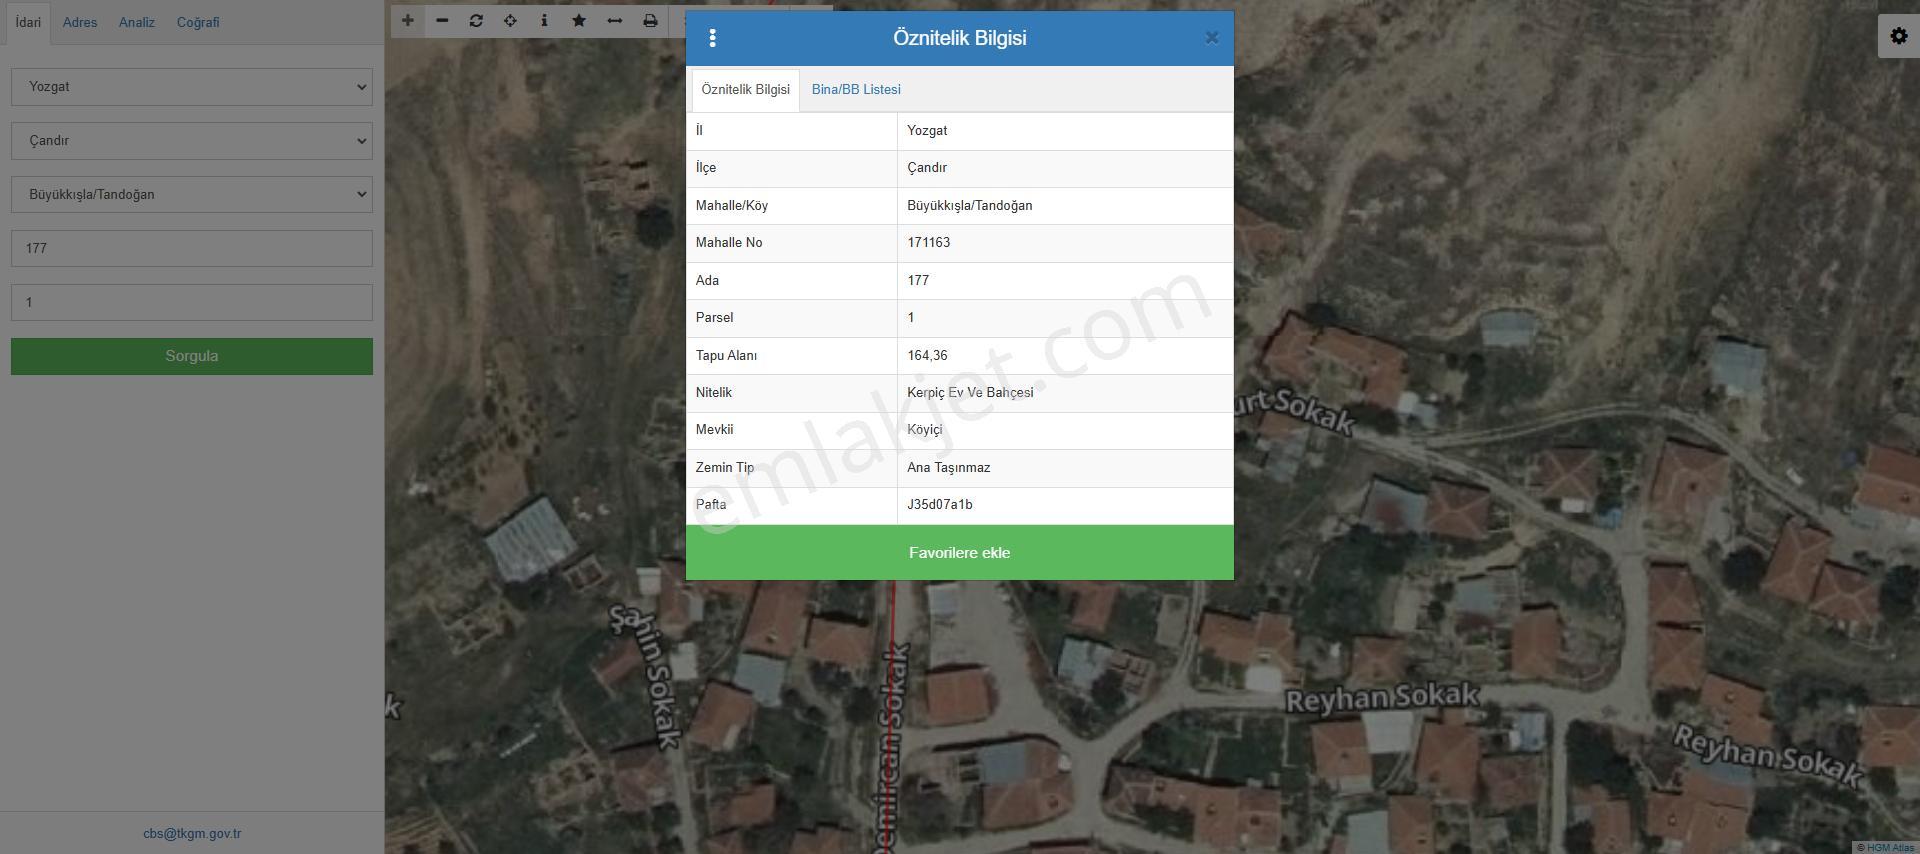Click the Parsel input field containing 1
The height and width of the screenshot is (854, 1920).
coord(192,303)
